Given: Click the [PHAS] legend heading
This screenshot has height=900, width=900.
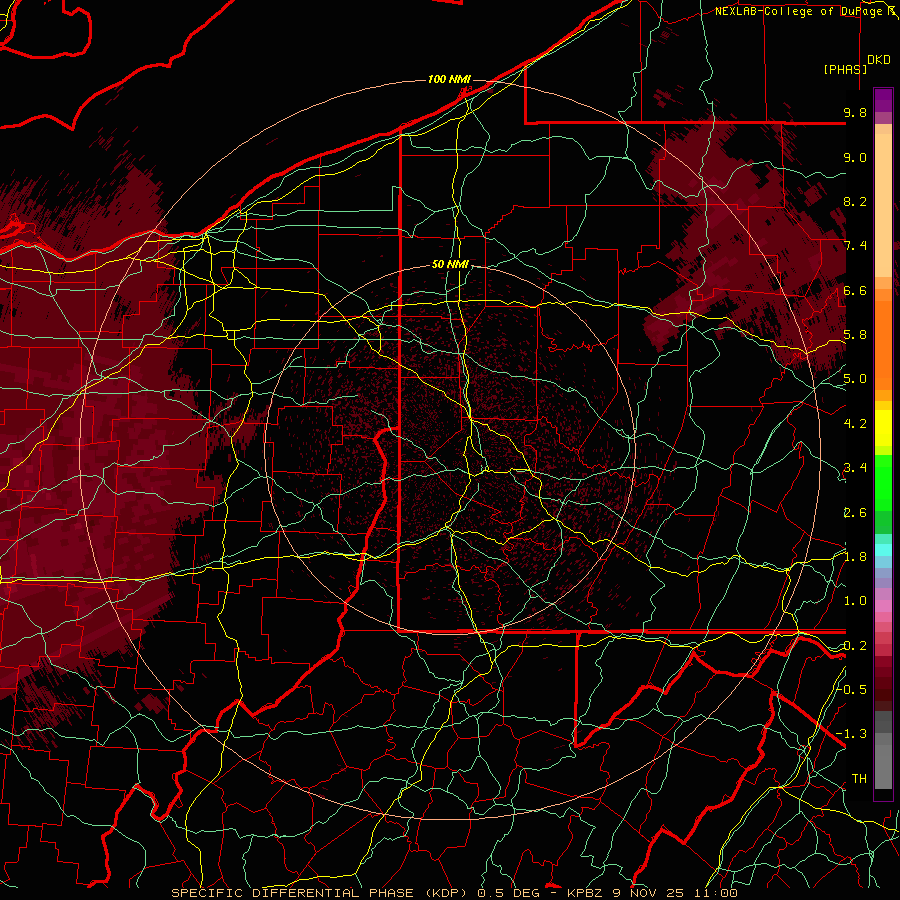Looking at the screenshot, I should pyautogui.click(x=845, y=69).
